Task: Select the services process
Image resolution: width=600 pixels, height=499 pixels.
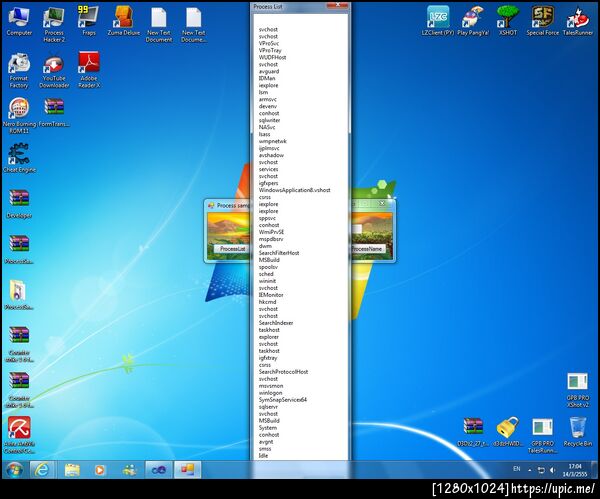Action: (x=268, y=169)
